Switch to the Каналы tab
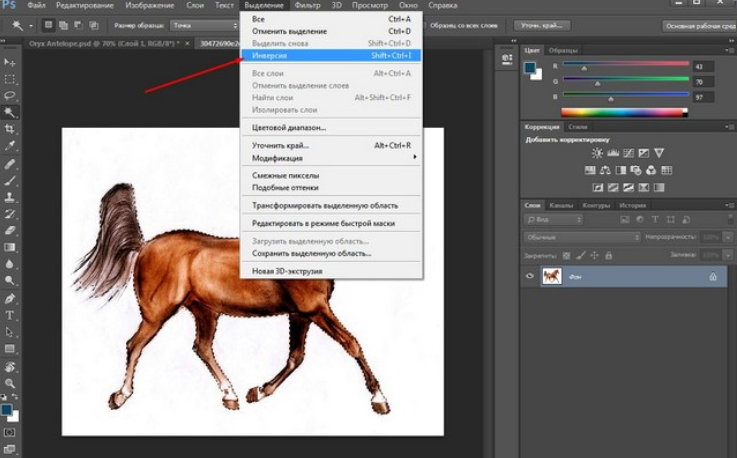Viewport: 737px width, 458px height. click(x=561, y=205)
